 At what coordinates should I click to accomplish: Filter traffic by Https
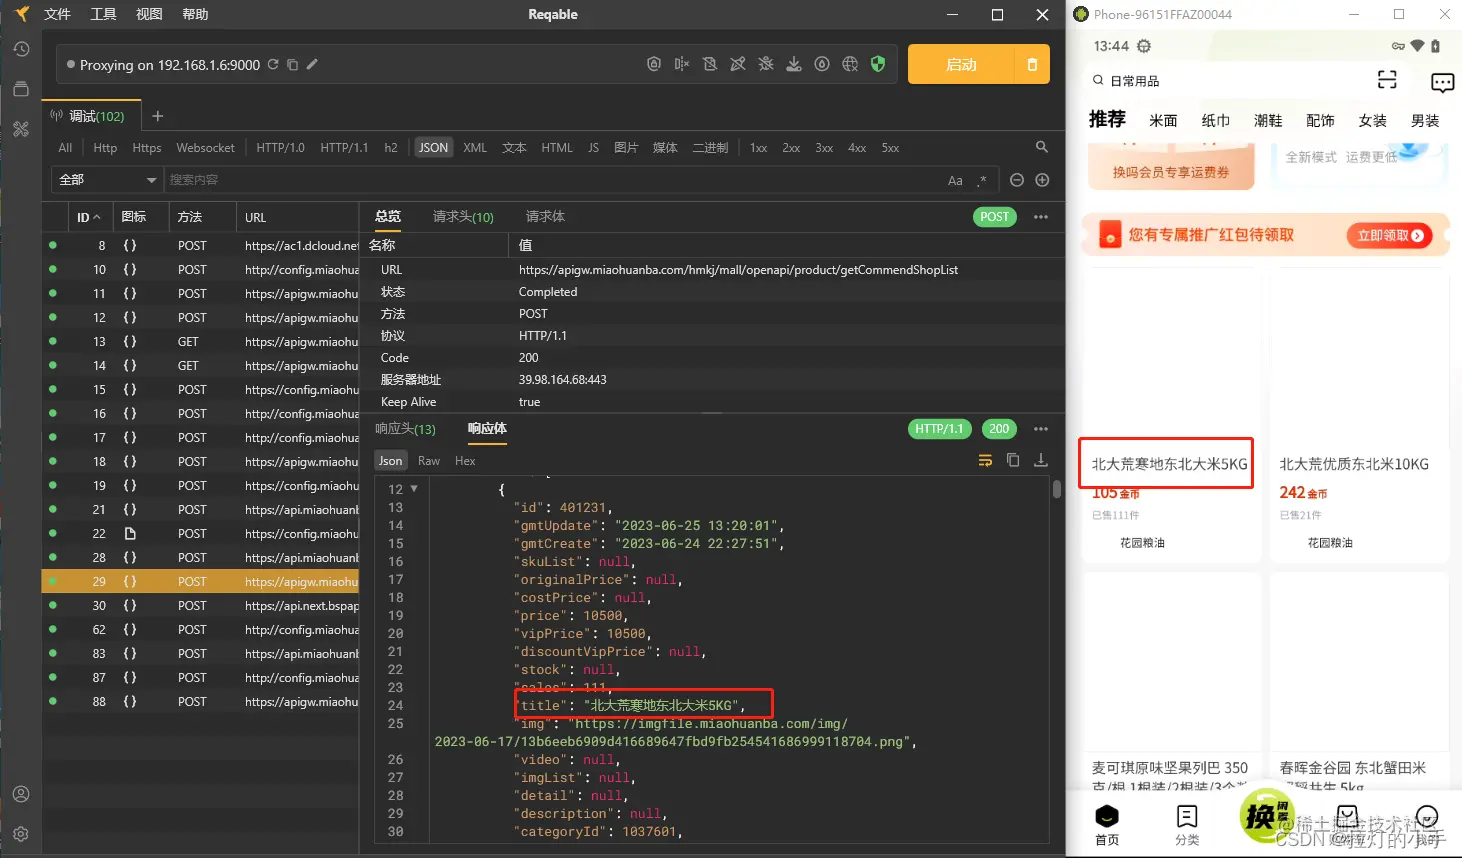(x=147, y=148)
